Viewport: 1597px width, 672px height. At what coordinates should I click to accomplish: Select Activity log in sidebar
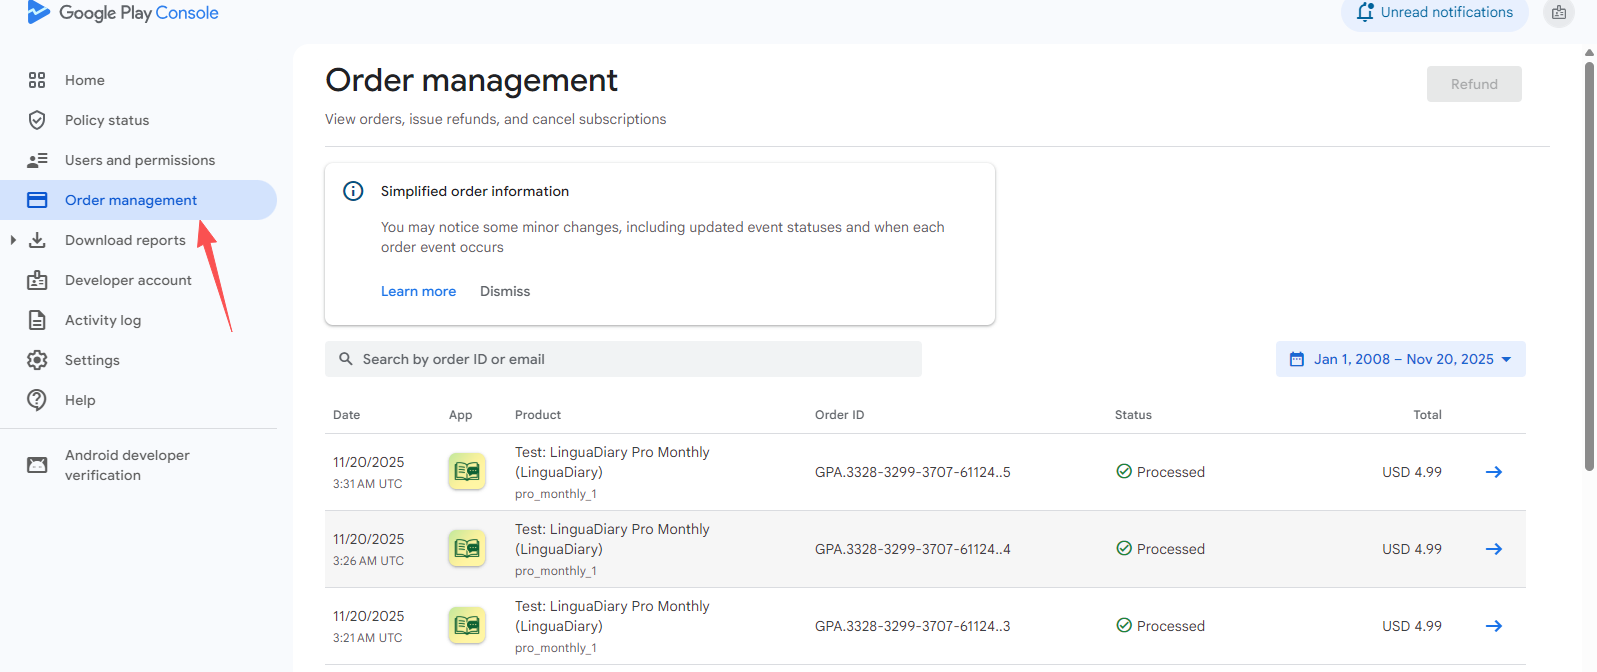(103, 320)
